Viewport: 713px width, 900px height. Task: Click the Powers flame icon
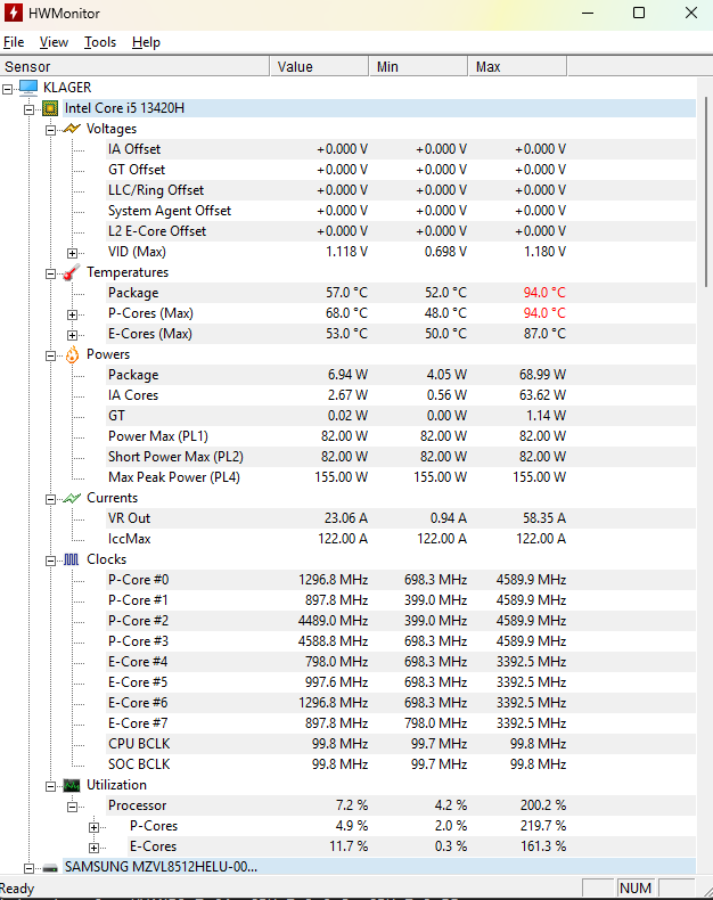click(72, 355)
